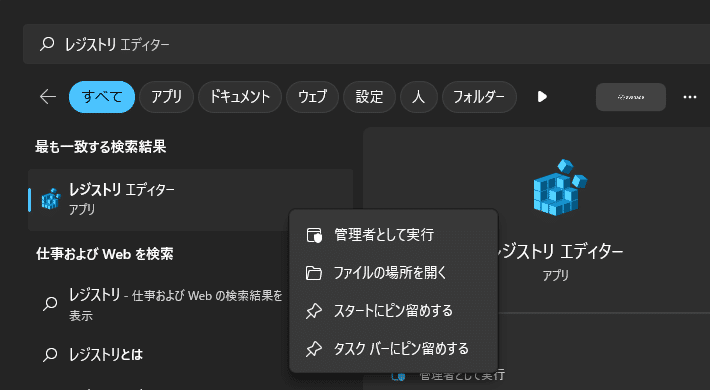Image resolution: width=710 pixels, height=390 pixels.
Task: Click the 仕事および Web を検索 heading
Action: (x=105, y=254)
